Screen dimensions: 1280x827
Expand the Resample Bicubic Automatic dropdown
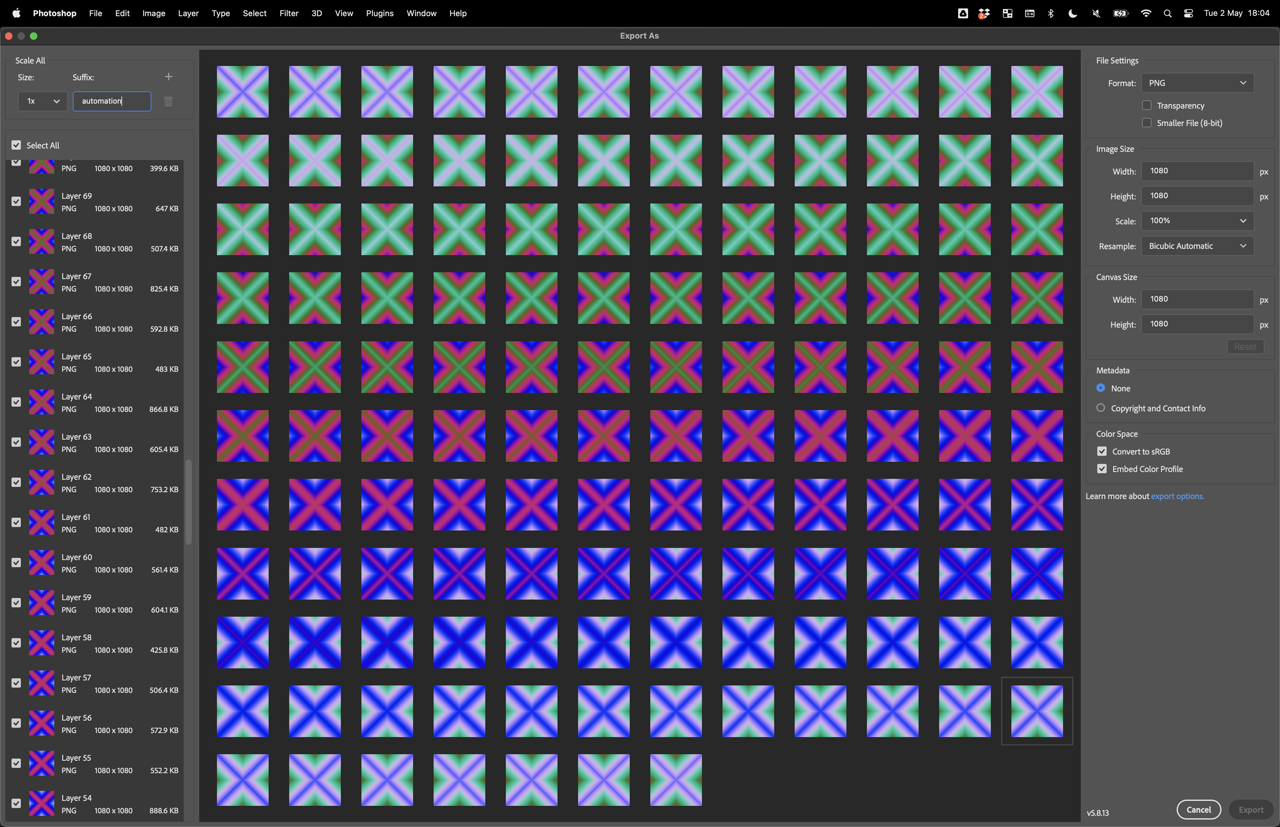click(x=1197, y=246)
